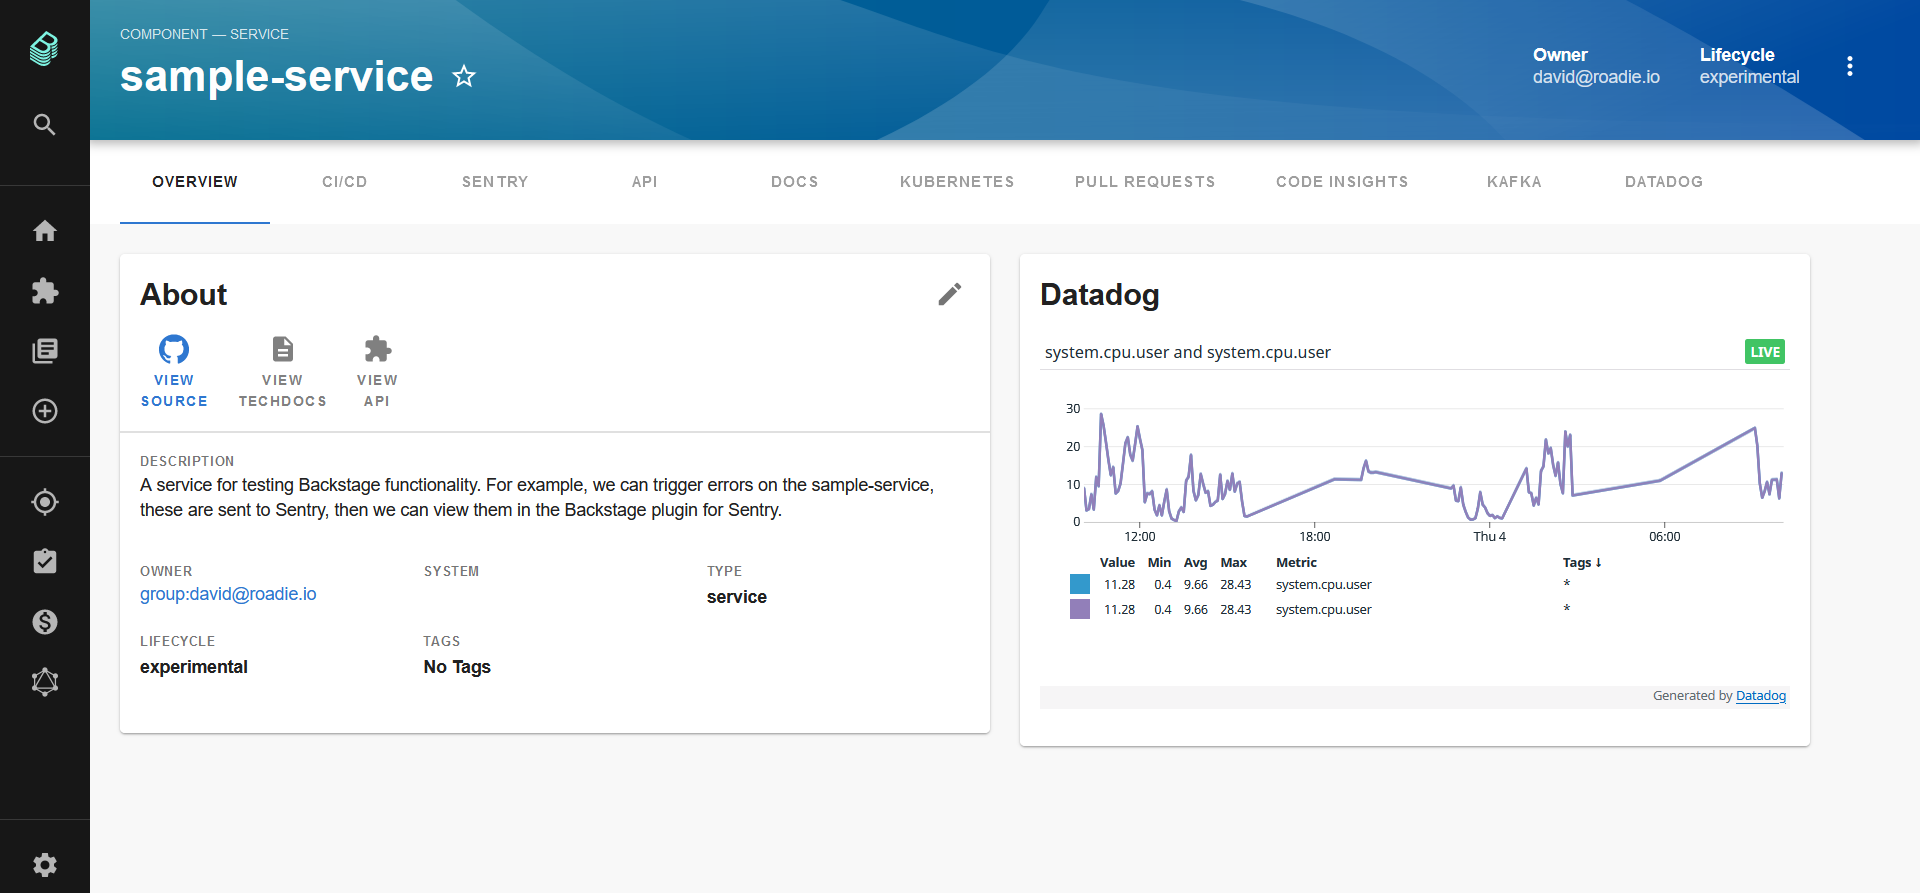
Task: Click the create plus-circle sidebar icon
Action: (44, 411)
